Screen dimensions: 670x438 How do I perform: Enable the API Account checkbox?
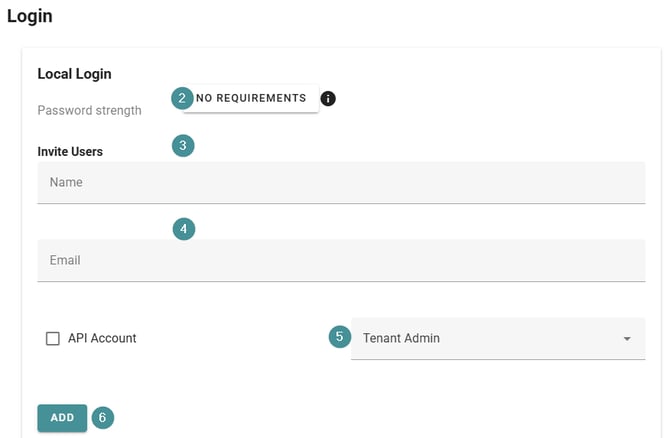pyautogui.click(x=53, y=339)
